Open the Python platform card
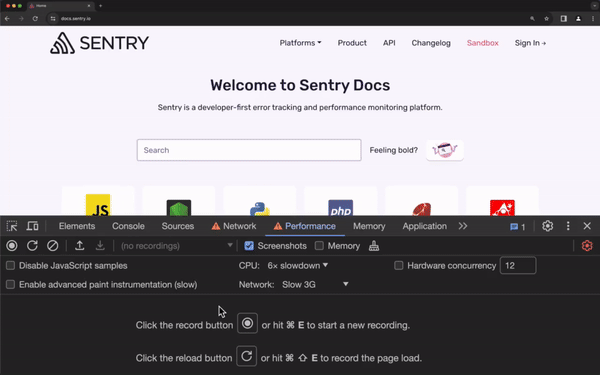 click(x=260, y=201)
